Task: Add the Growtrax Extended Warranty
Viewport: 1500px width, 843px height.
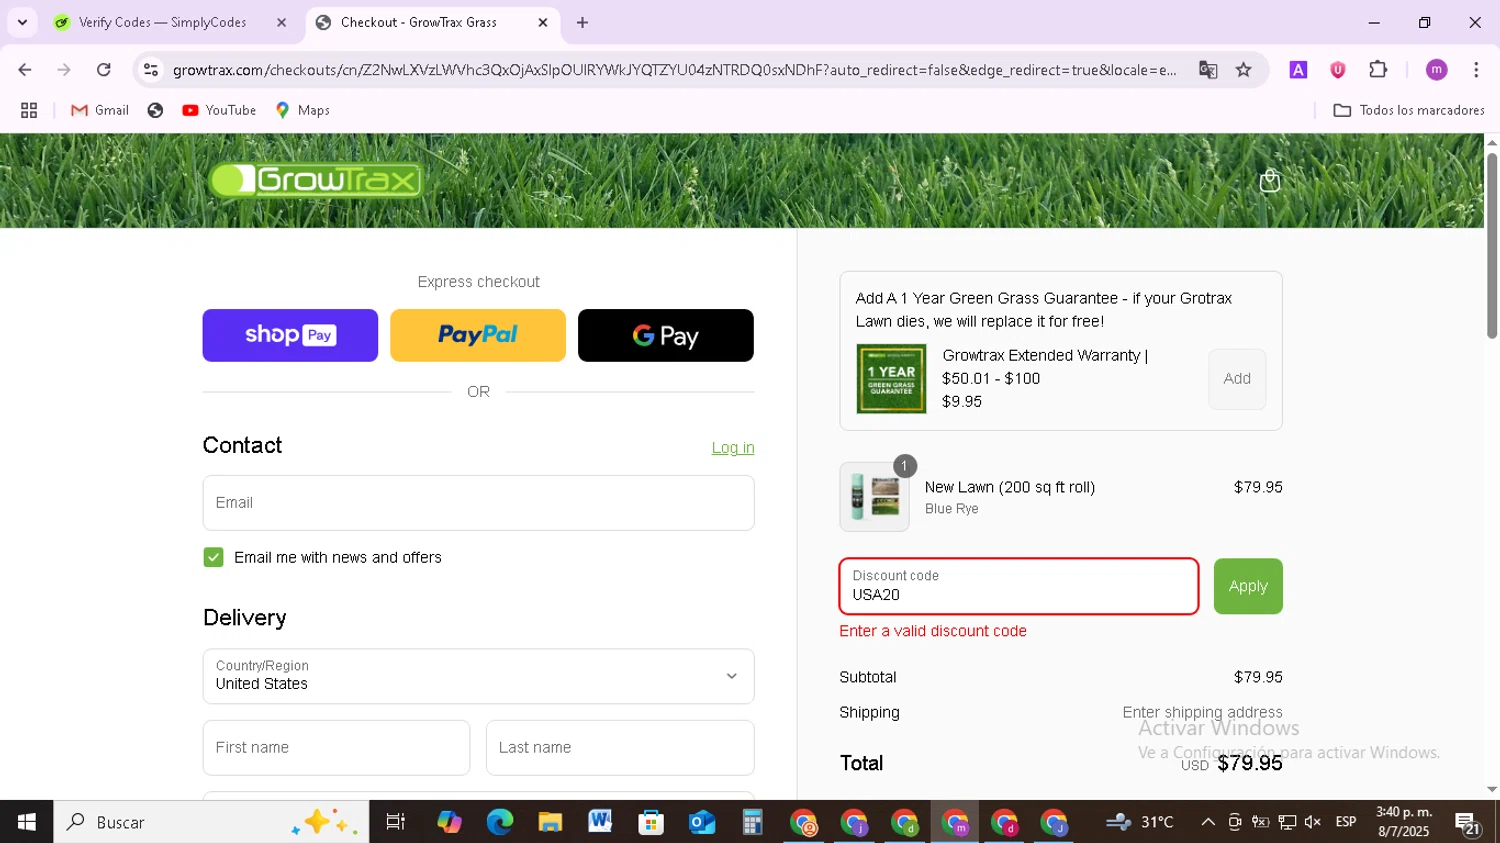Action: pos(1237,379)
